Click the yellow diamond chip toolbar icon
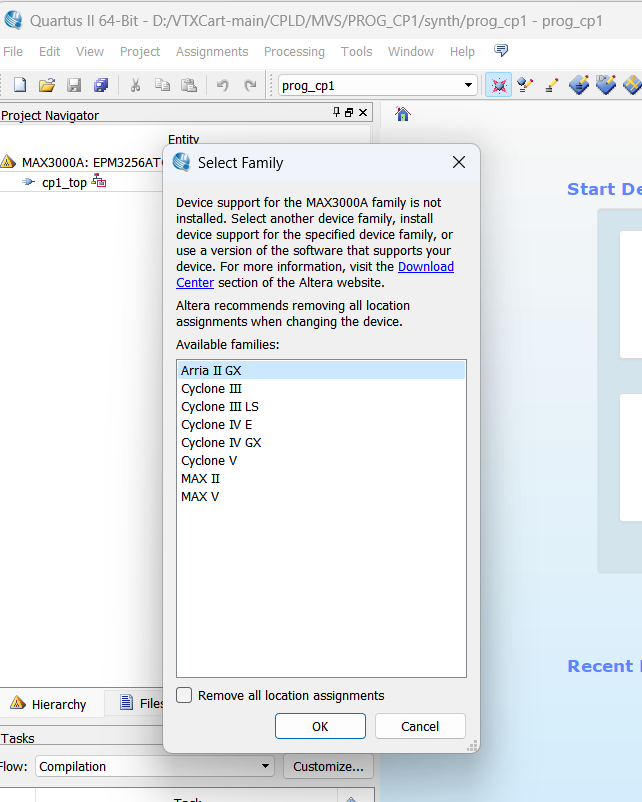This screenshot has width=642, height=802. 633,85
